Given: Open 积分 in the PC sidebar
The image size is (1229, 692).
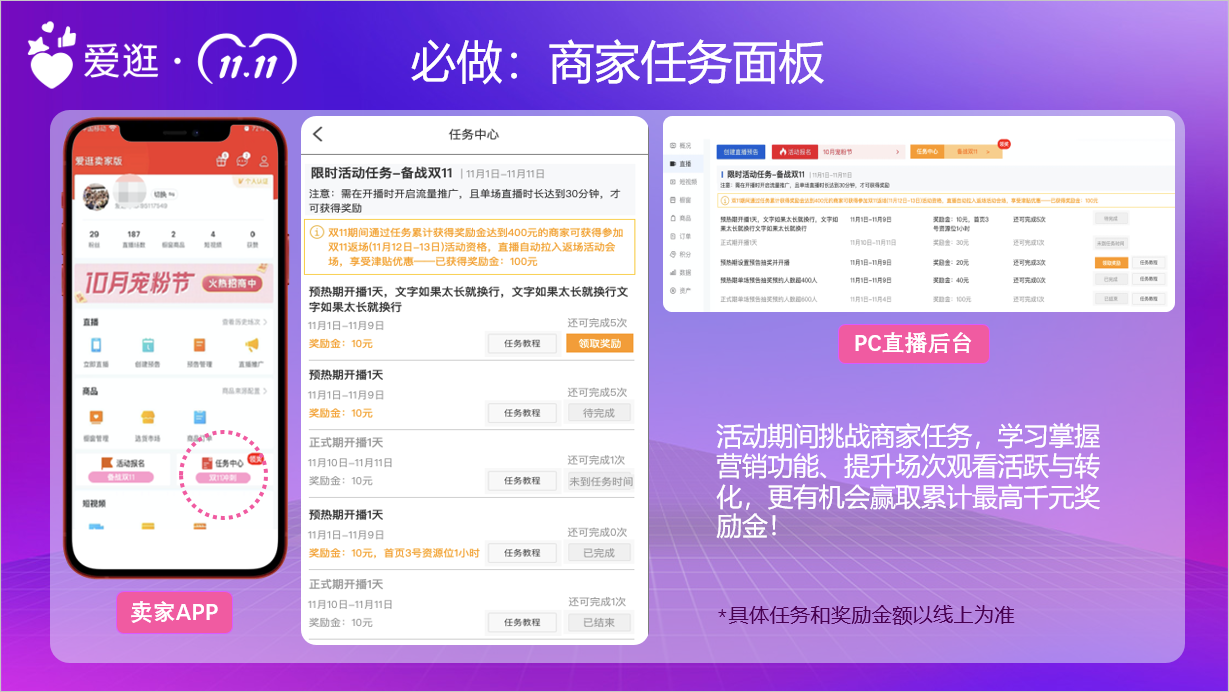Looking at the screenshot, I should click(681, 254).
